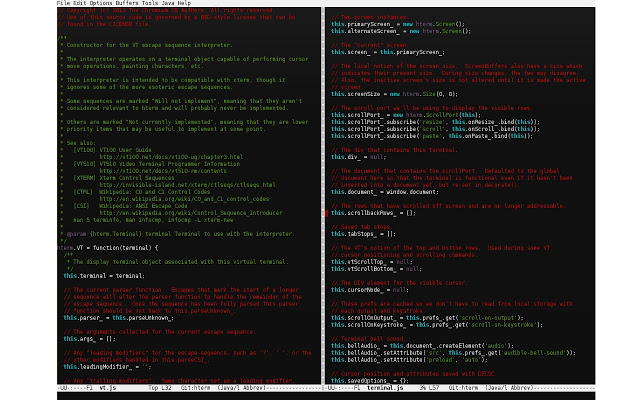Click the 'this.scrollbackRows_ = [];' line

coord(373,213)
